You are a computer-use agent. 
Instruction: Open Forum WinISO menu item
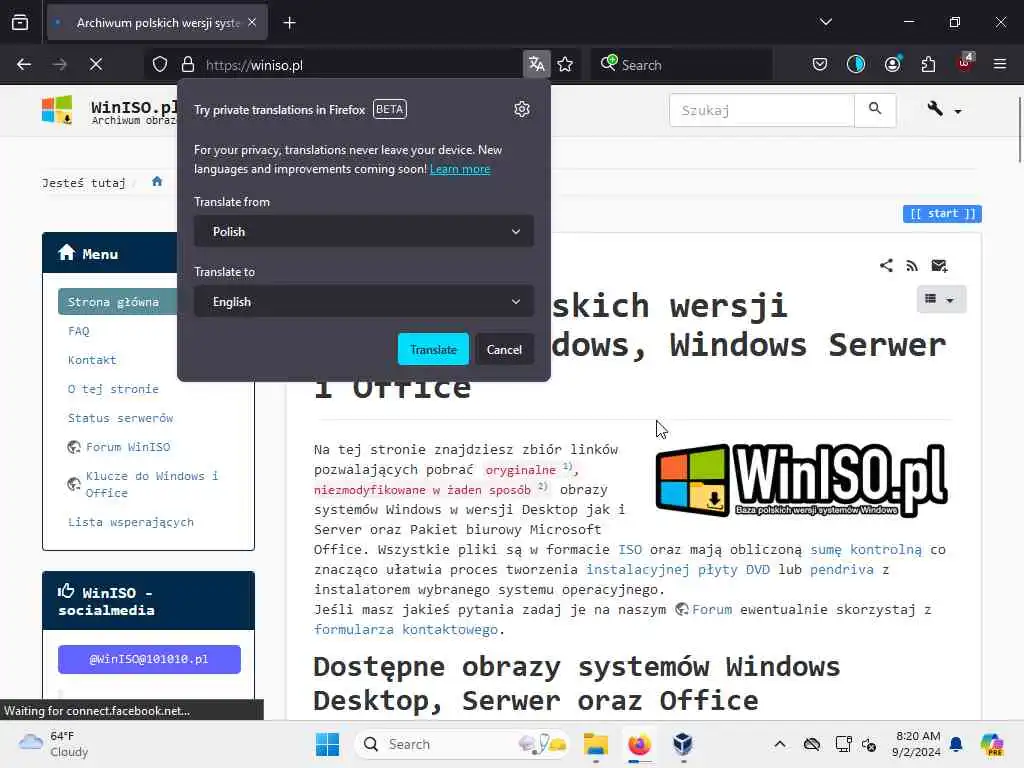point(127,447)
